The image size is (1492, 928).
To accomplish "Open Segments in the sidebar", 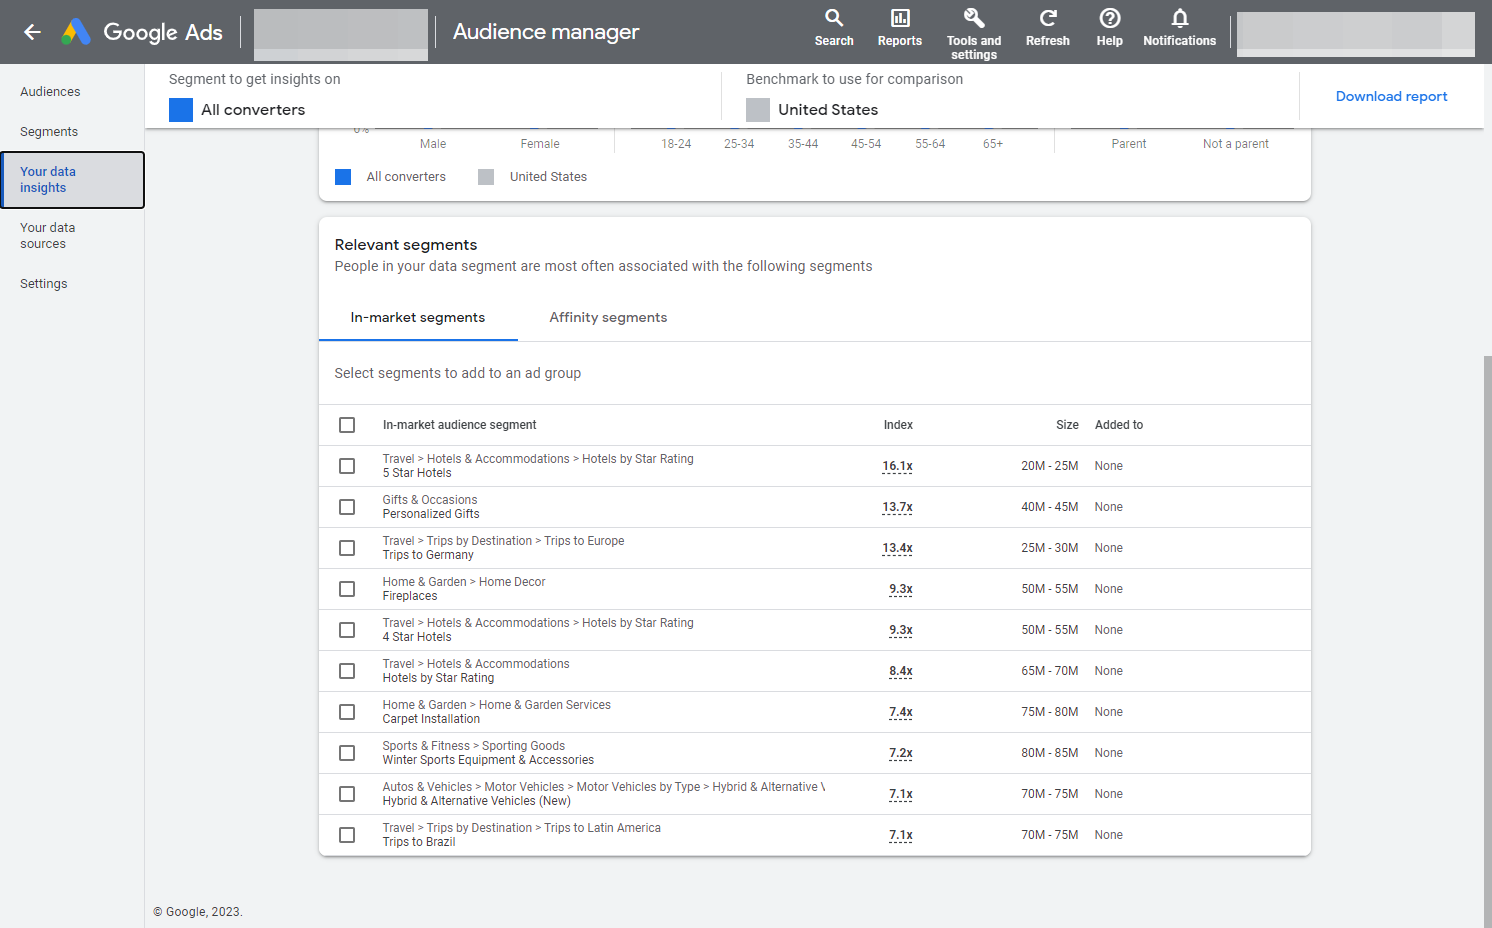I will pyautogui.click(x=49, y=132).
